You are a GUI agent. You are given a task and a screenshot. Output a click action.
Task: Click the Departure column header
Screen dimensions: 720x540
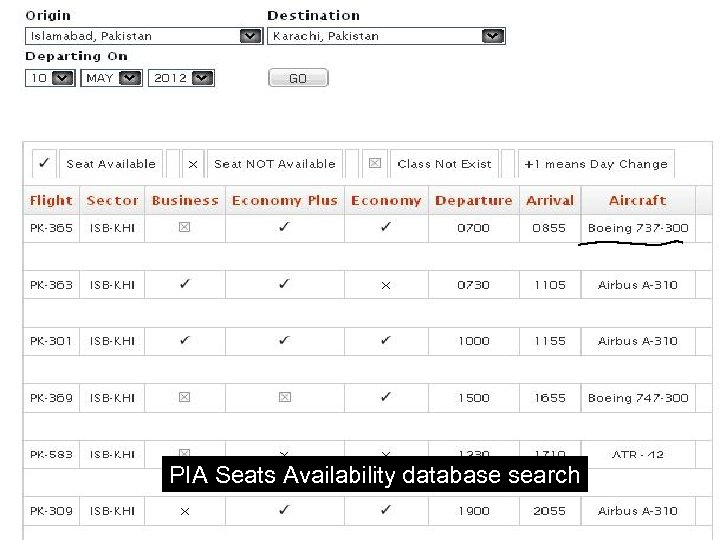pos(473,201)
